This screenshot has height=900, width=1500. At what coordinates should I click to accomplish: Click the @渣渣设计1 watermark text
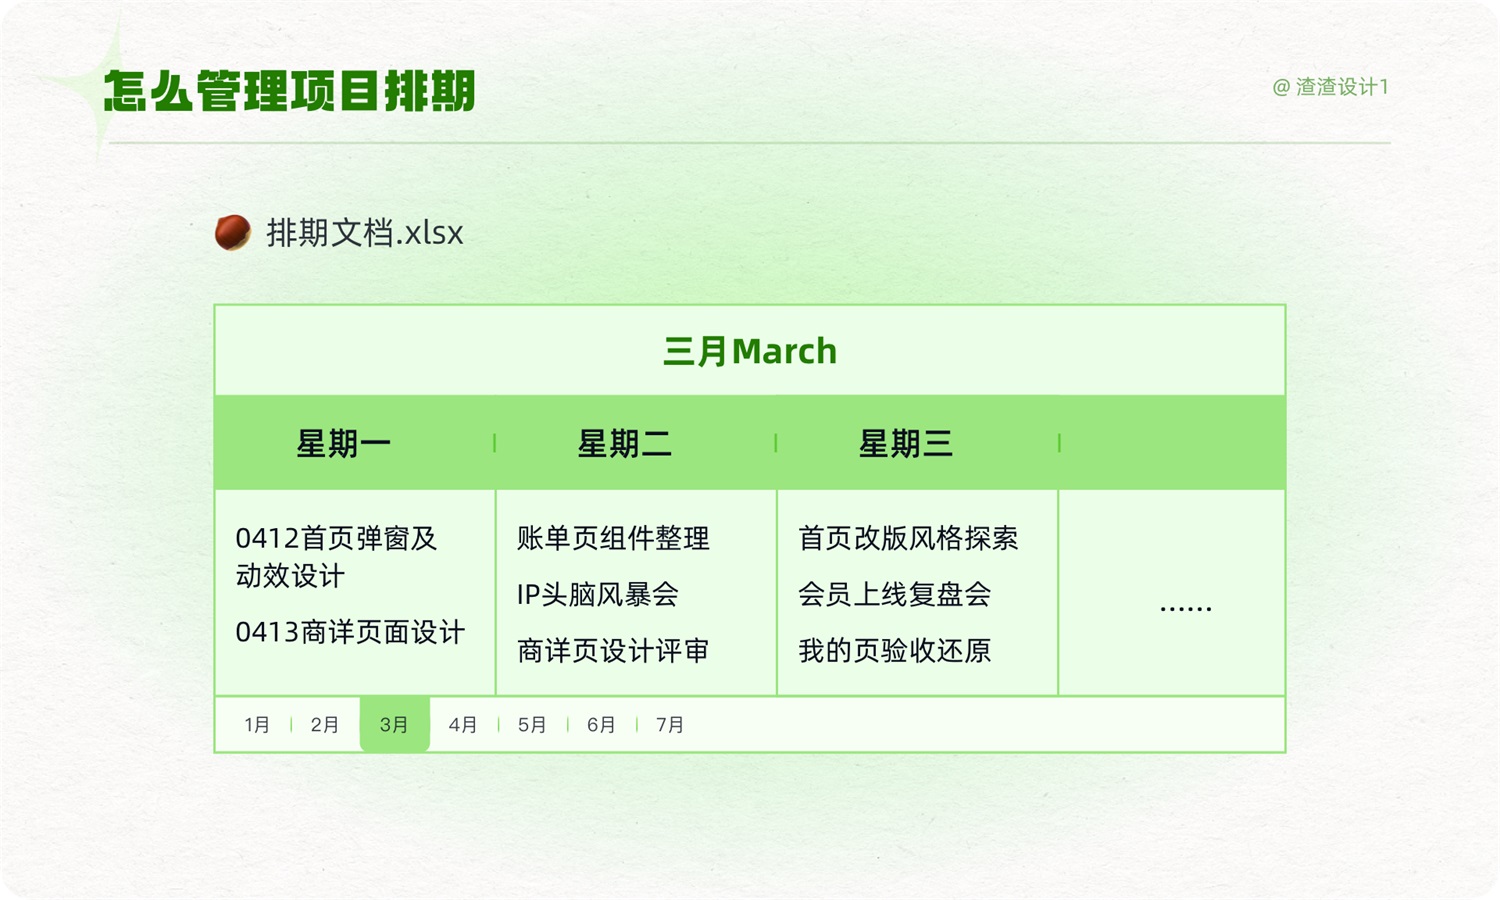point(1330,88)
